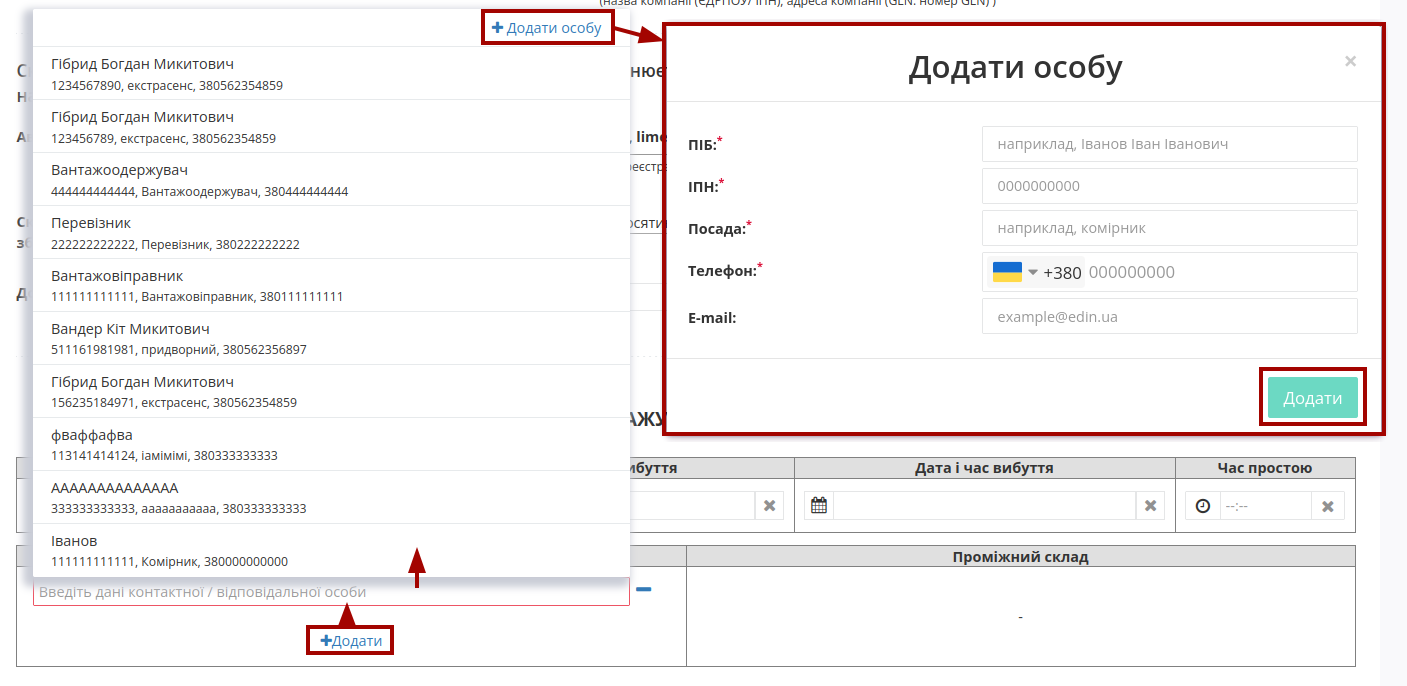
Task: Click the Додати особу dialog title
Action: tap(1015, 67)
